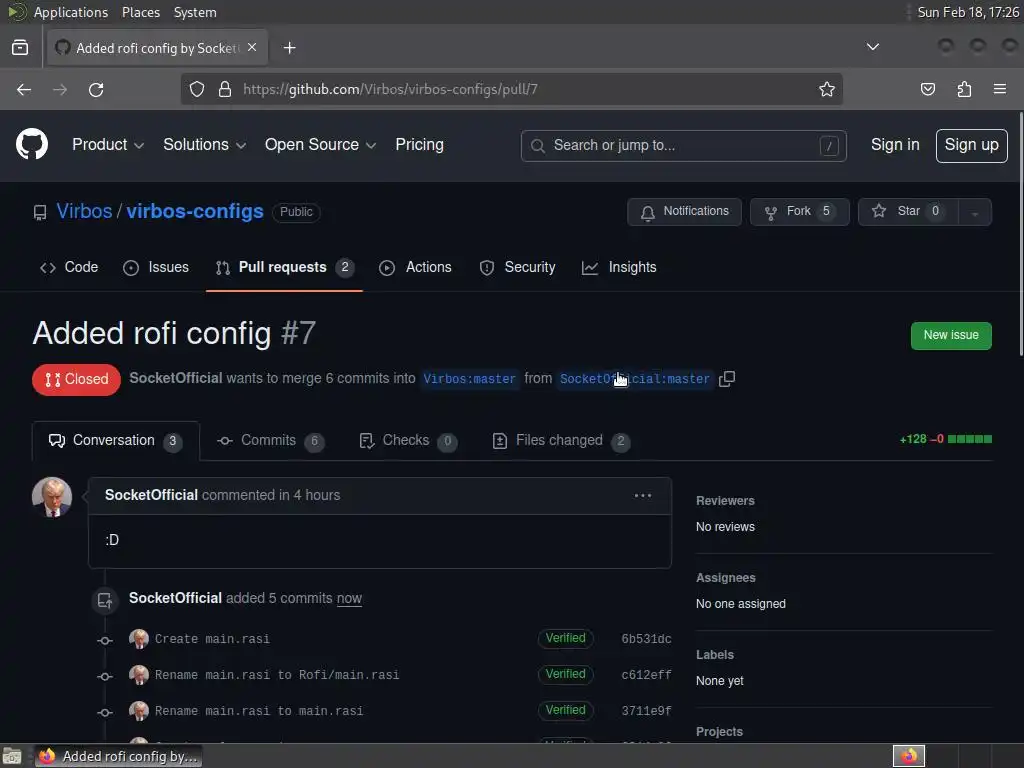Select the Conversation tab
This screenshot has height=768, width=1024.
point(116,441)
